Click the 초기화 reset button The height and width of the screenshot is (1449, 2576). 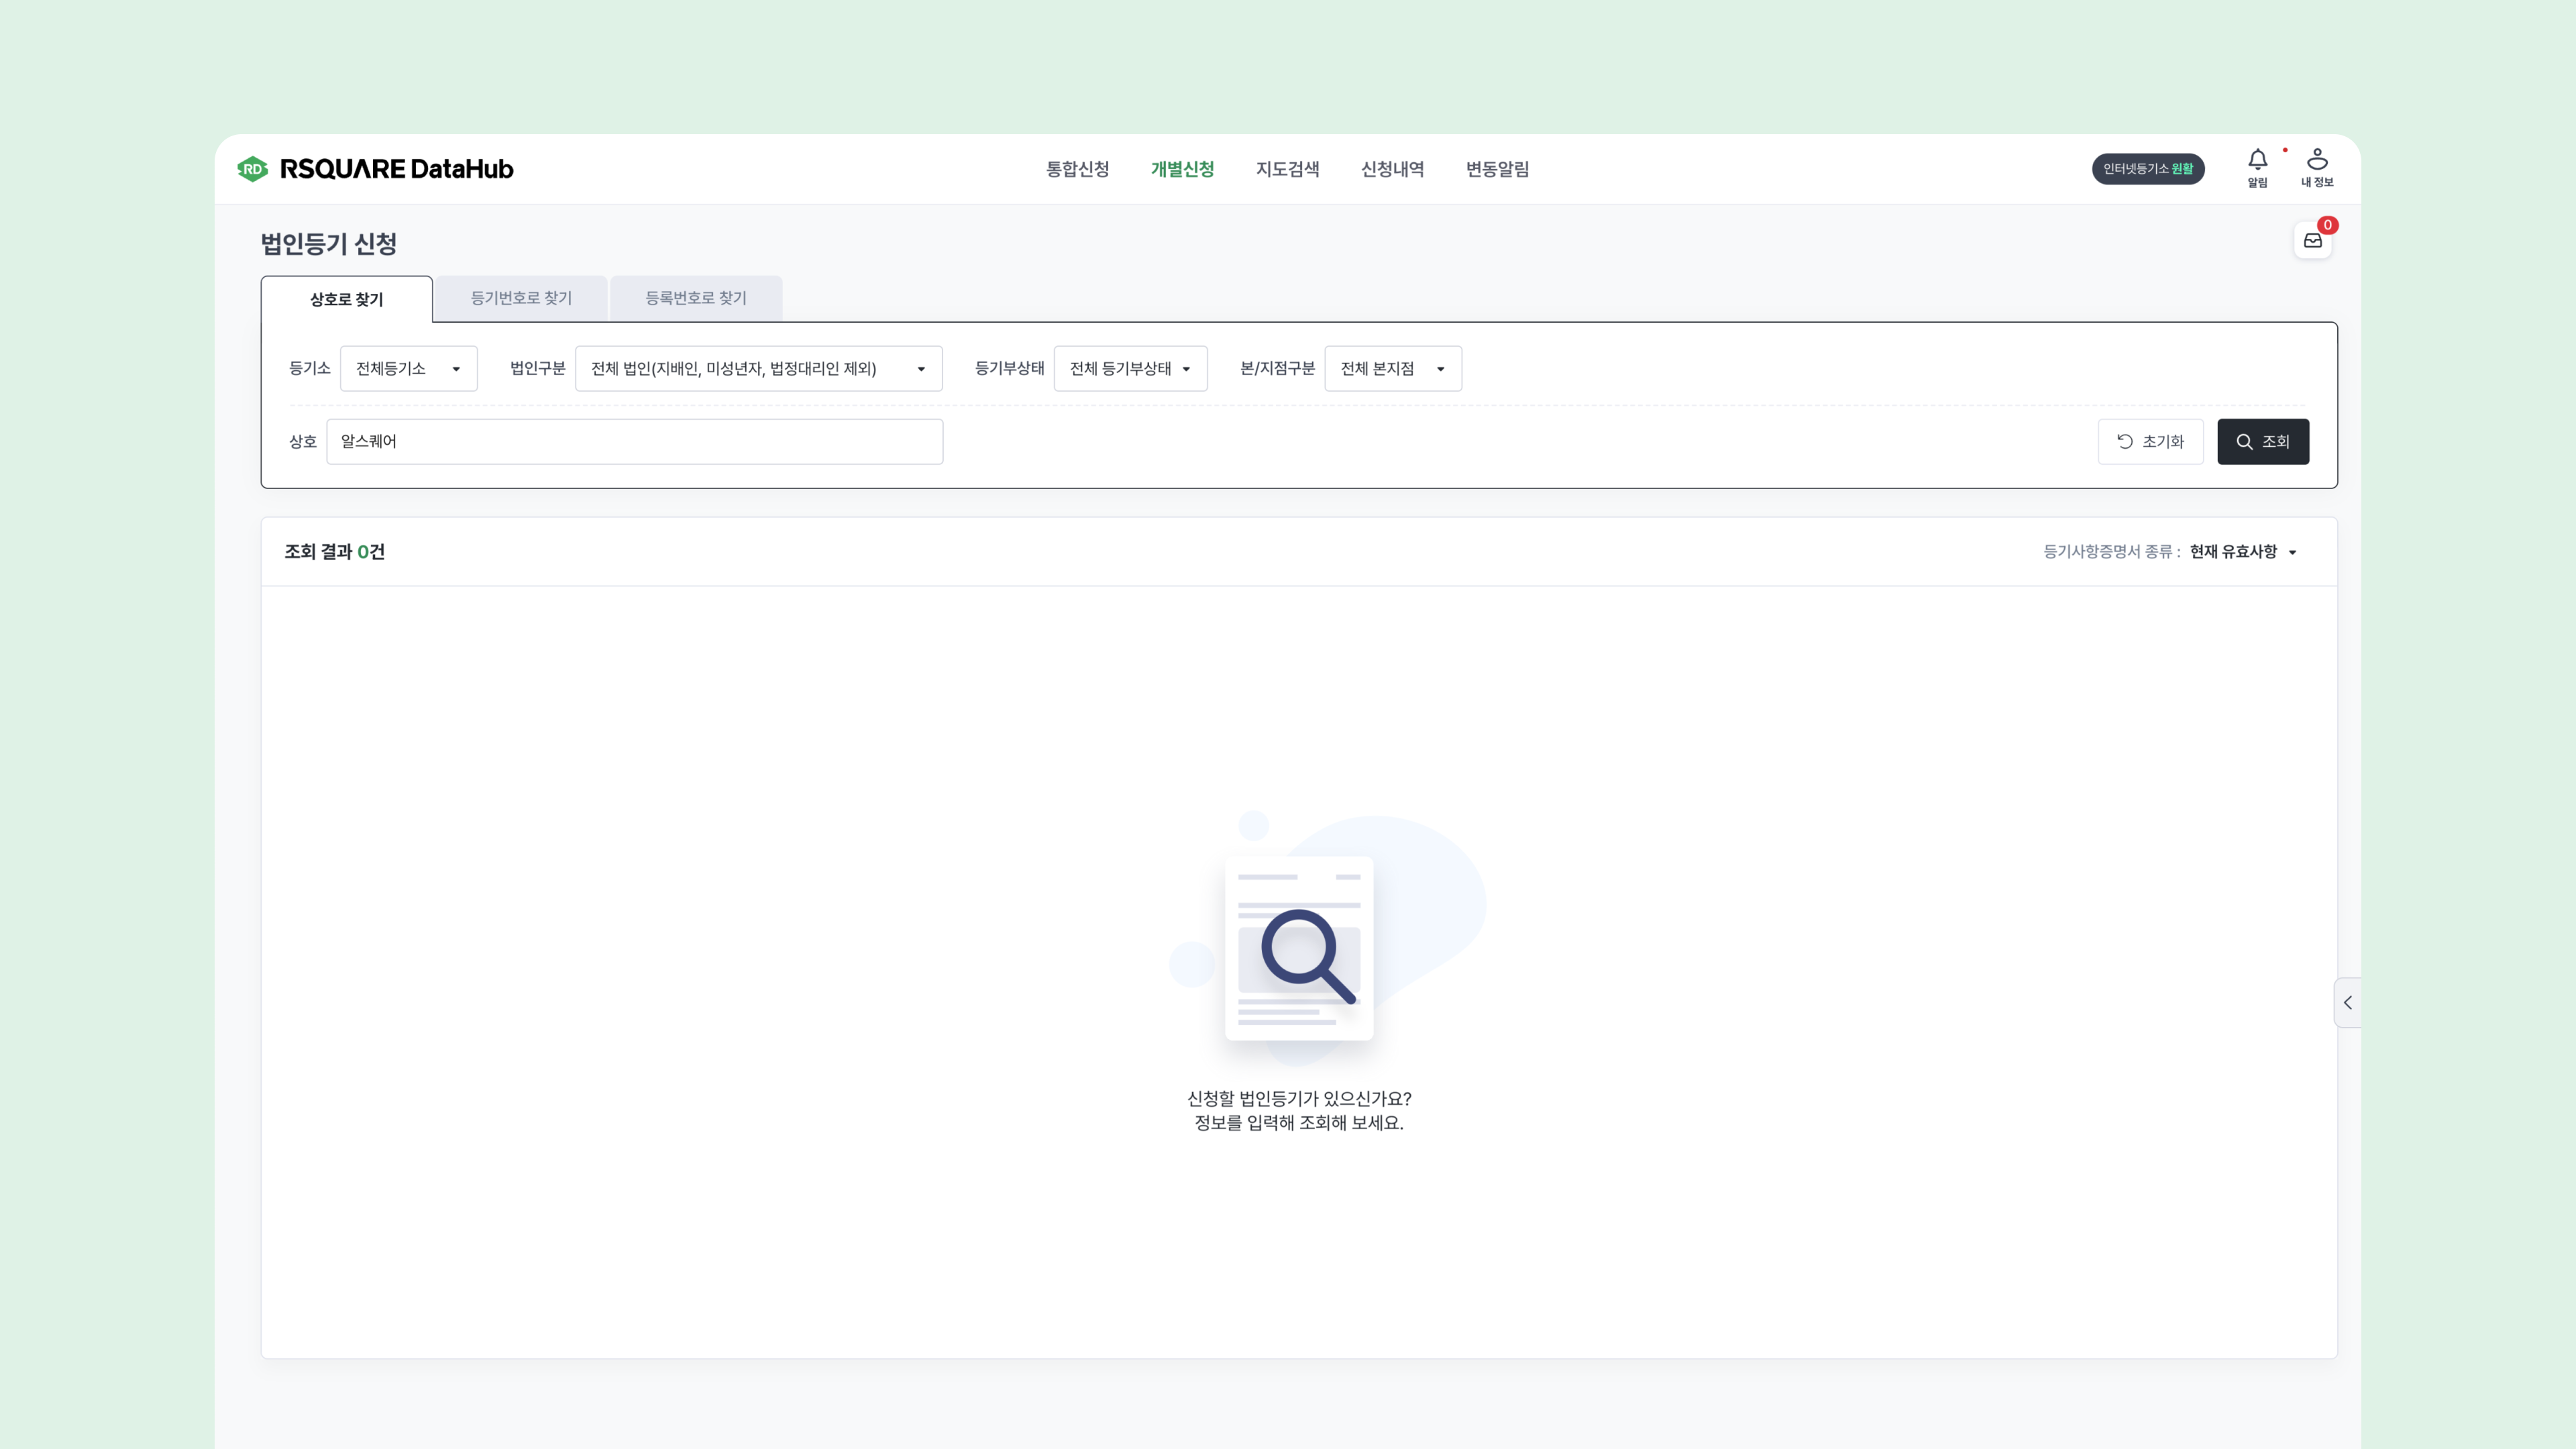(2150, 442)
